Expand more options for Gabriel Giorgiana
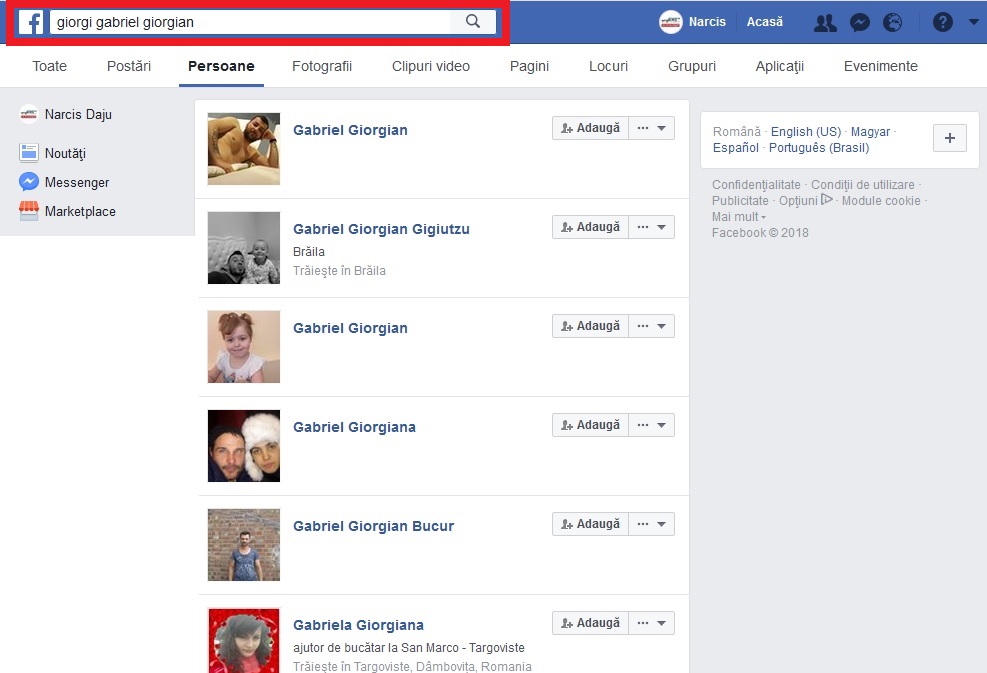Image resolution: width=987 pixels, height=673 pixels. [x=651, y=425]
